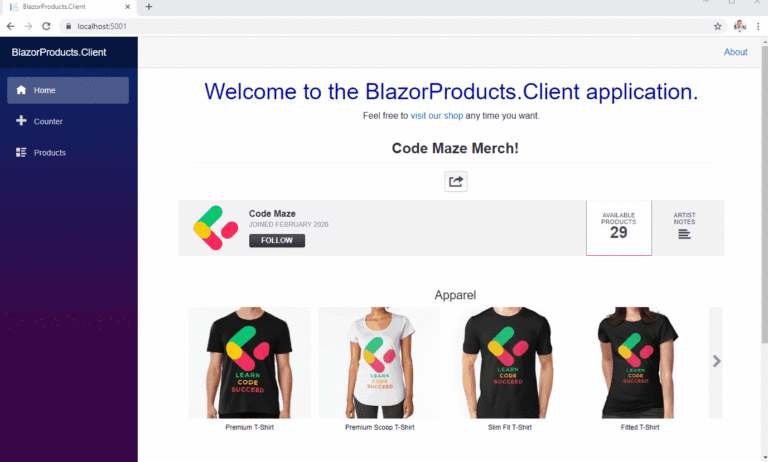Open the Chrome profile avatar
The image size is (768, 462).
point(740,26)
